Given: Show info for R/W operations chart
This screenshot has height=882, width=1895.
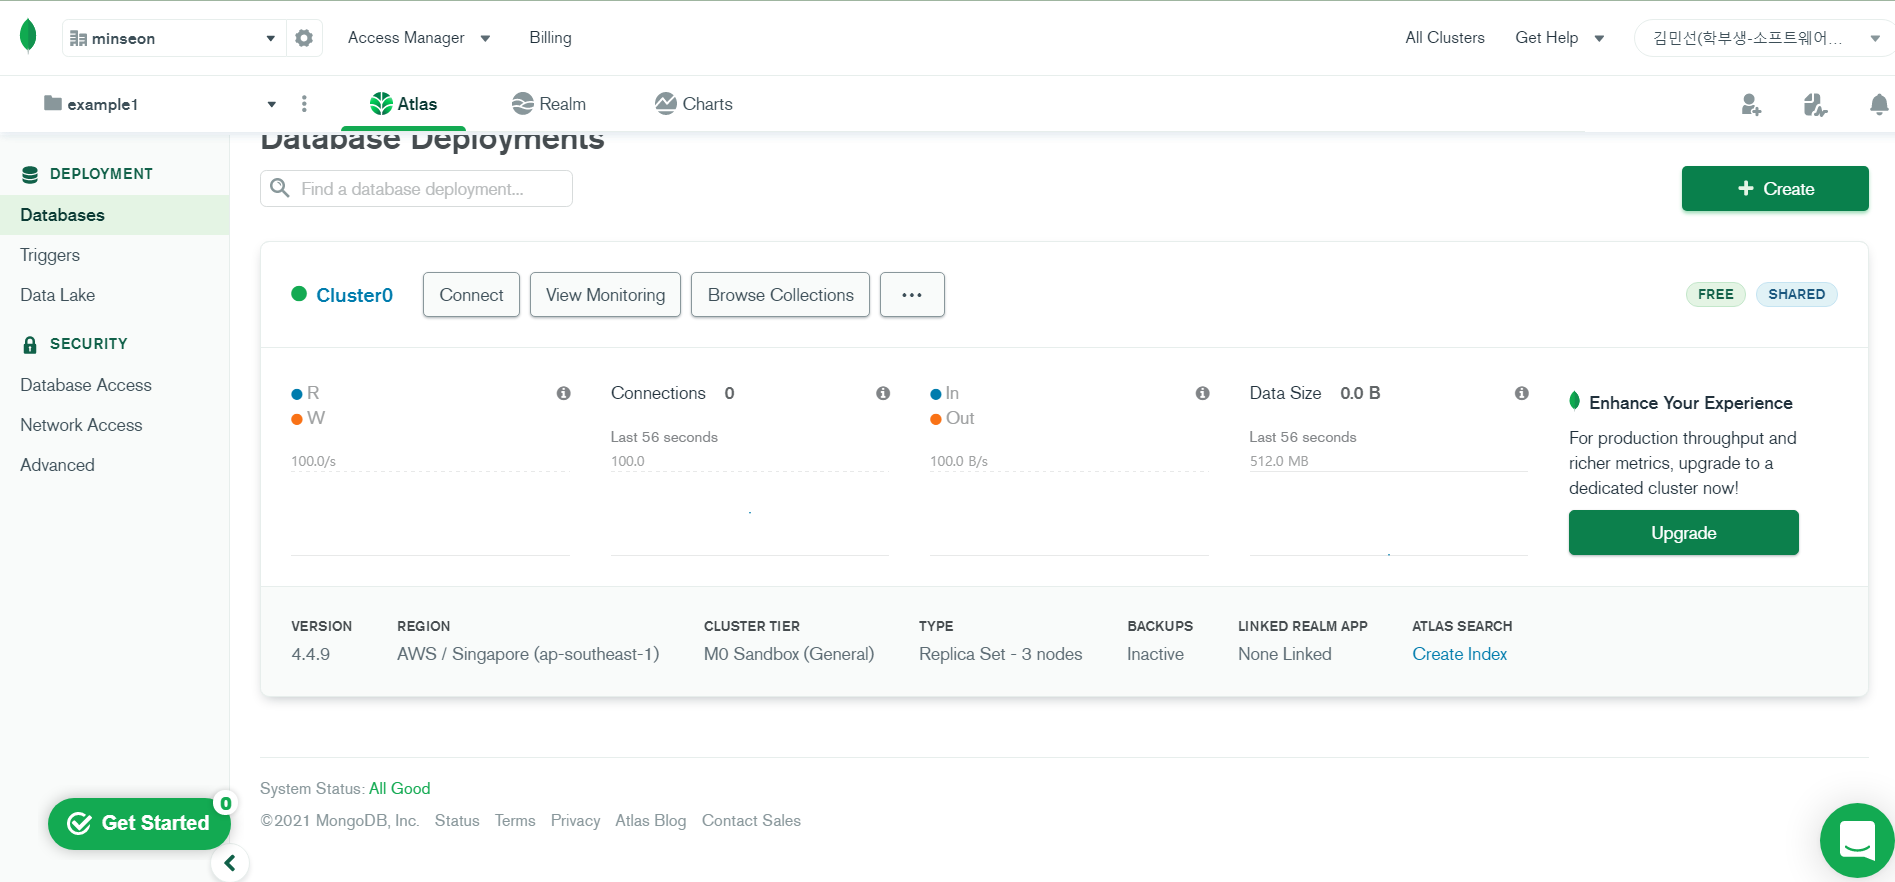Looking at the screenshot, I should 564,393.
